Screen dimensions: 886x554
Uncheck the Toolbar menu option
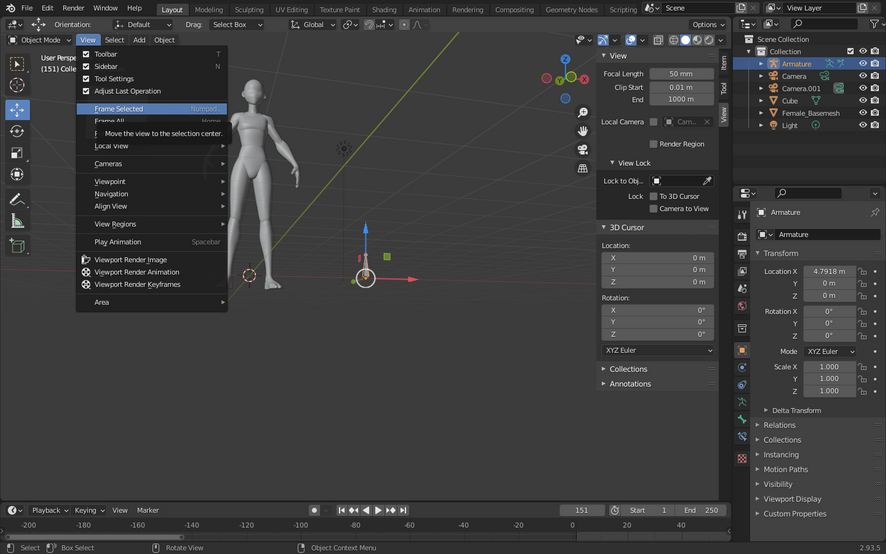click(86, 54)
